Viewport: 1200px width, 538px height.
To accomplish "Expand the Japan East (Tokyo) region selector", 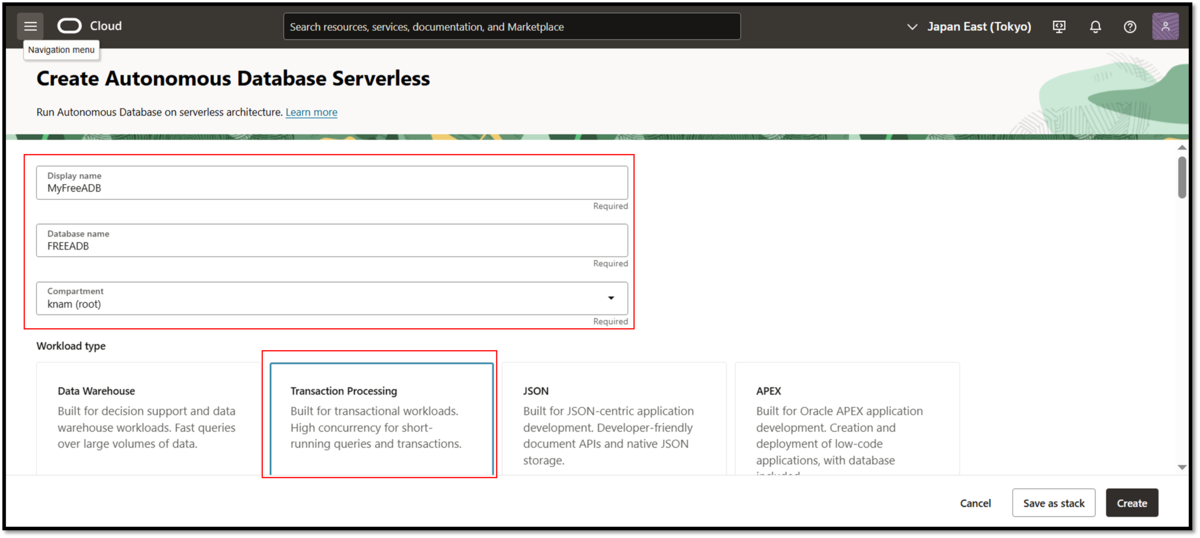I will 969,27.
